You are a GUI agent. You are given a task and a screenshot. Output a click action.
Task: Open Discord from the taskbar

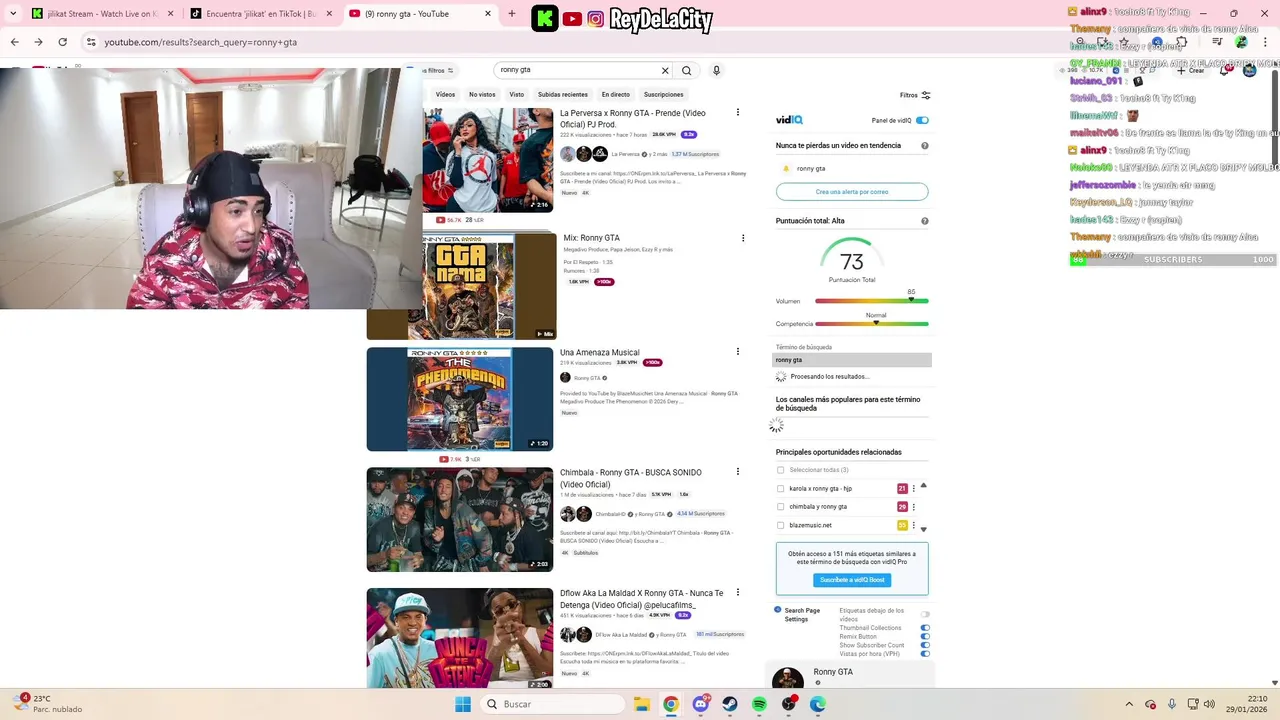pyautogui.click(x=701, y=704)
